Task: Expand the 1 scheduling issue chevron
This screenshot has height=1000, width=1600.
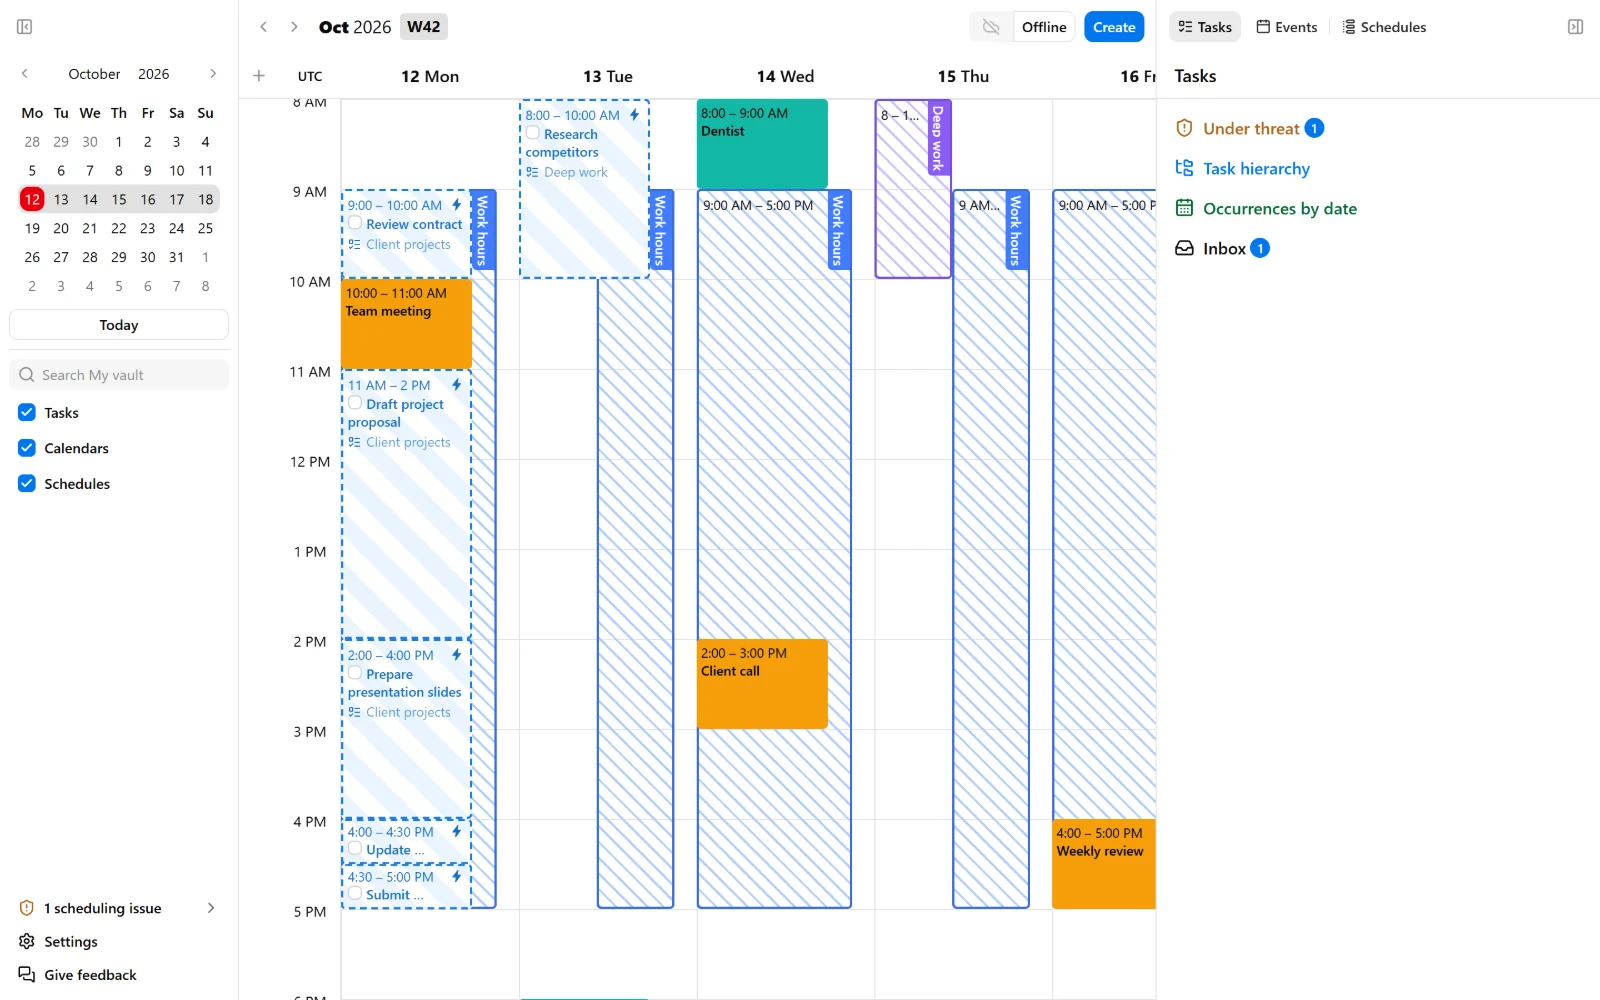Action: (211, 908)
